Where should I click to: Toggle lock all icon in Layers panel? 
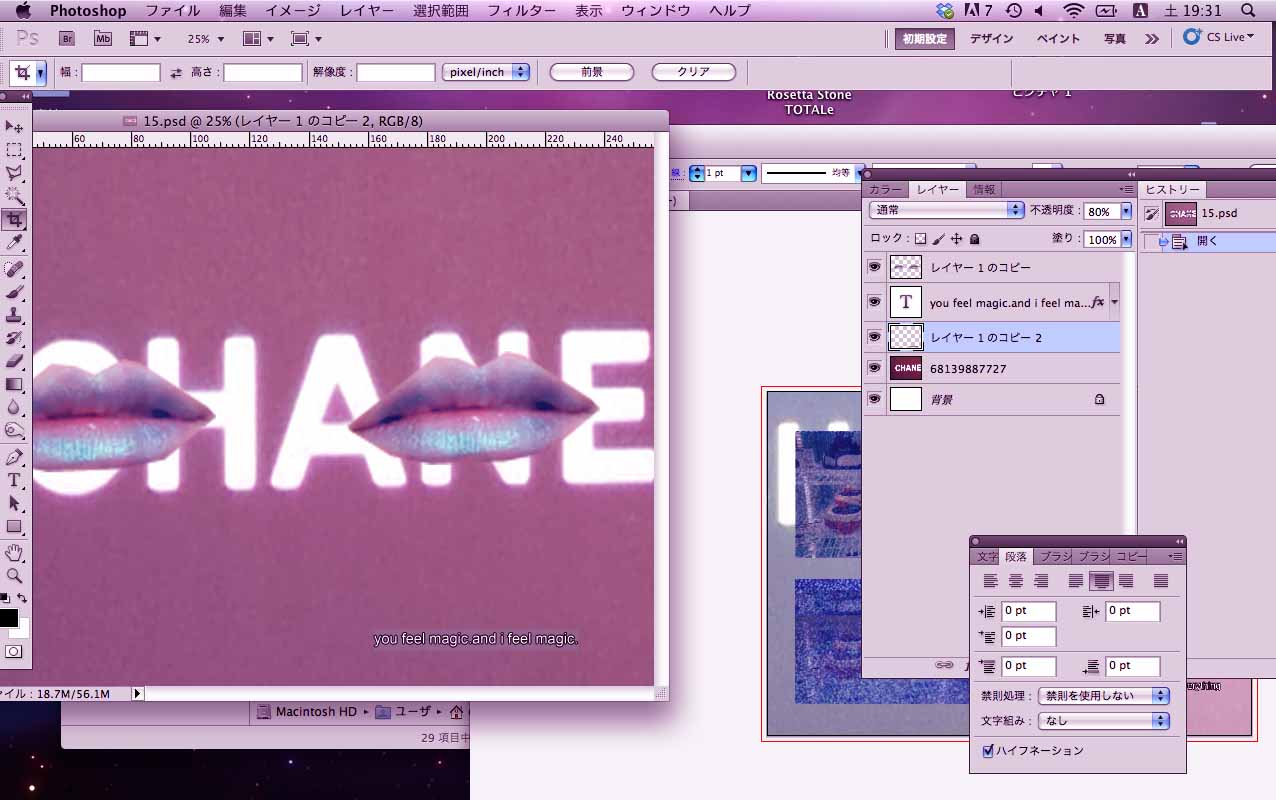974,239
